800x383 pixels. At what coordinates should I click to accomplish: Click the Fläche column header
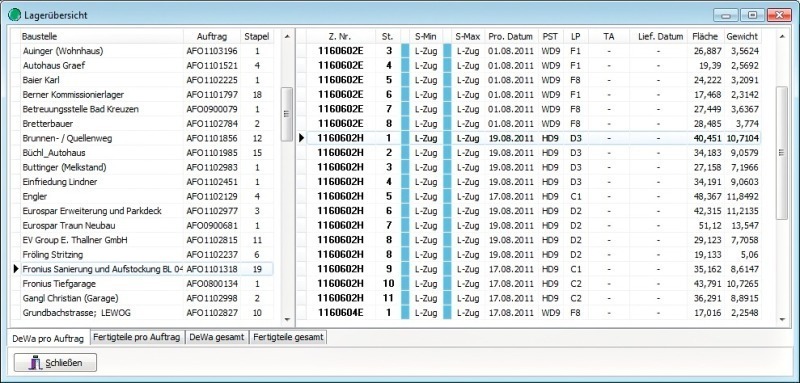pyautogui.click(x=705, y=36)
